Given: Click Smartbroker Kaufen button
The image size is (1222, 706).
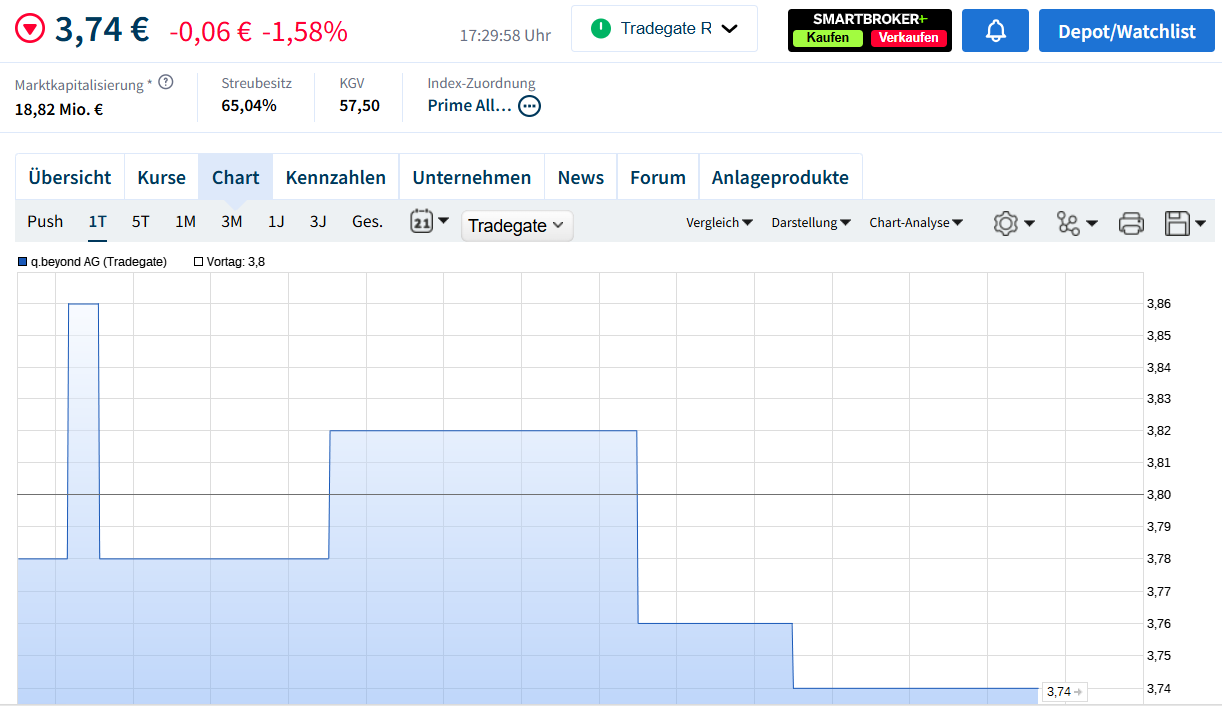Looking at the screenshot, I should pos(827,37).
